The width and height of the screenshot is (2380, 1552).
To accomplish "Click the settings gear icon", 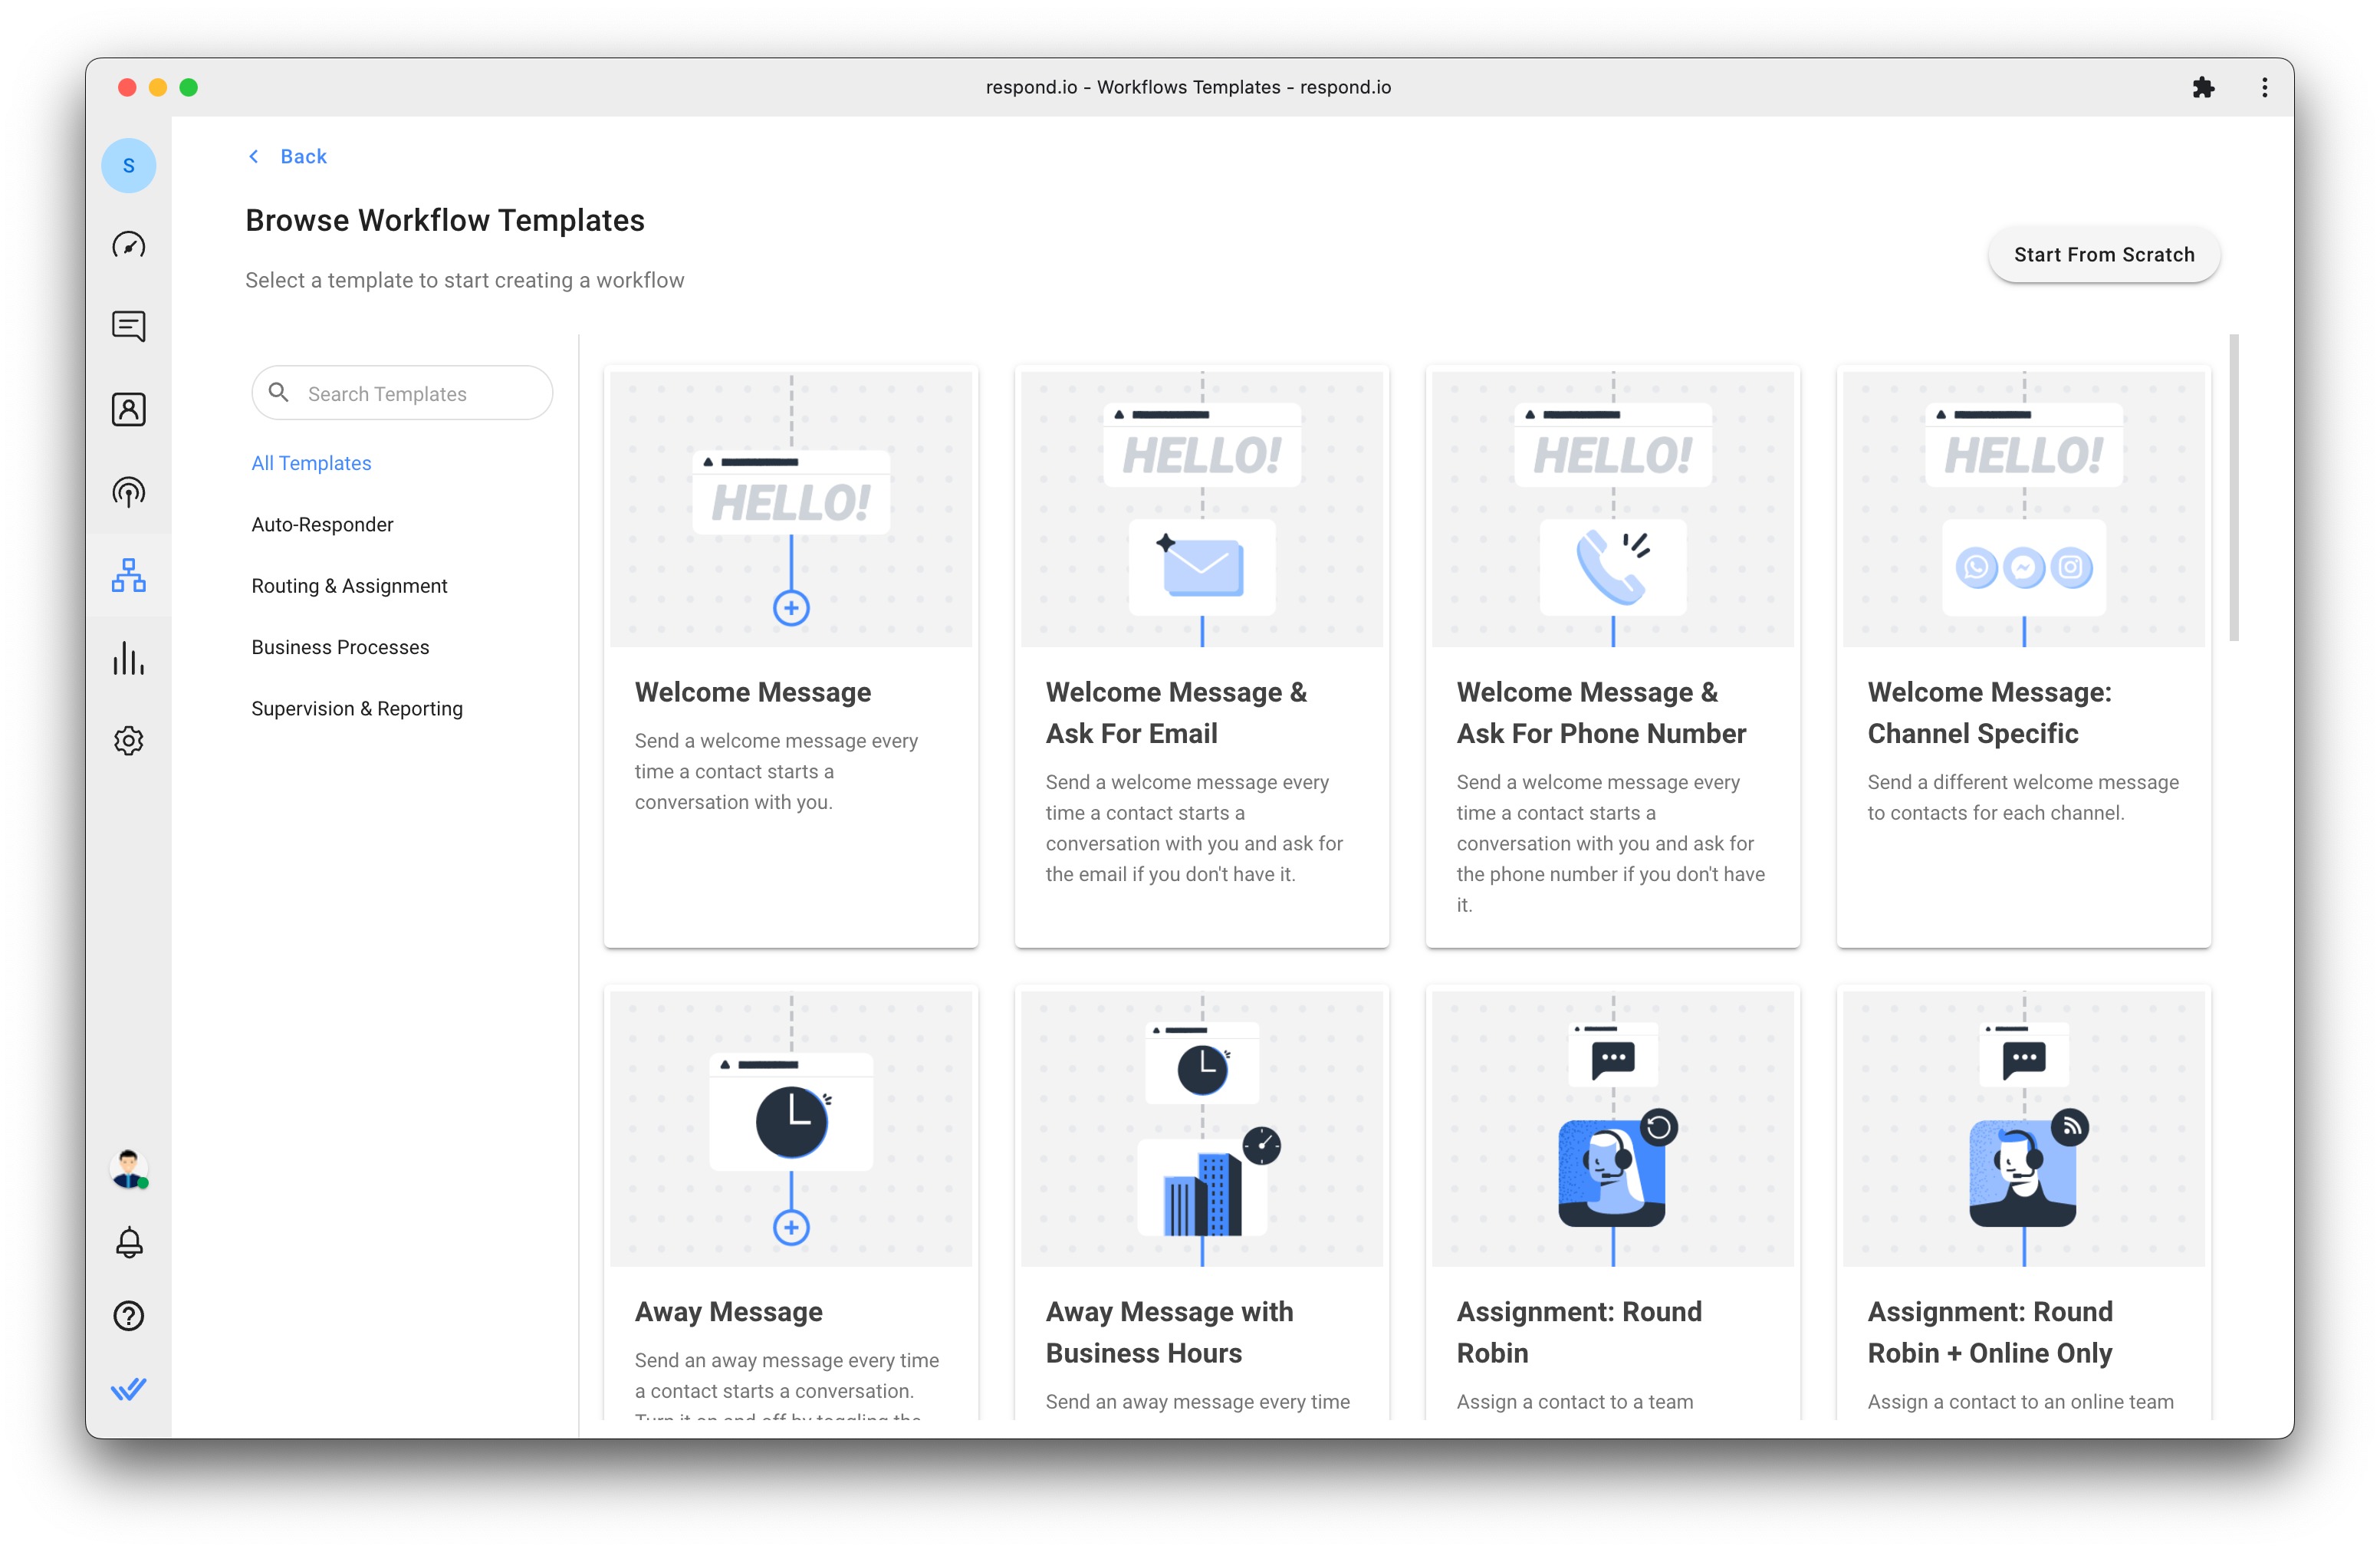I will 130,742.
